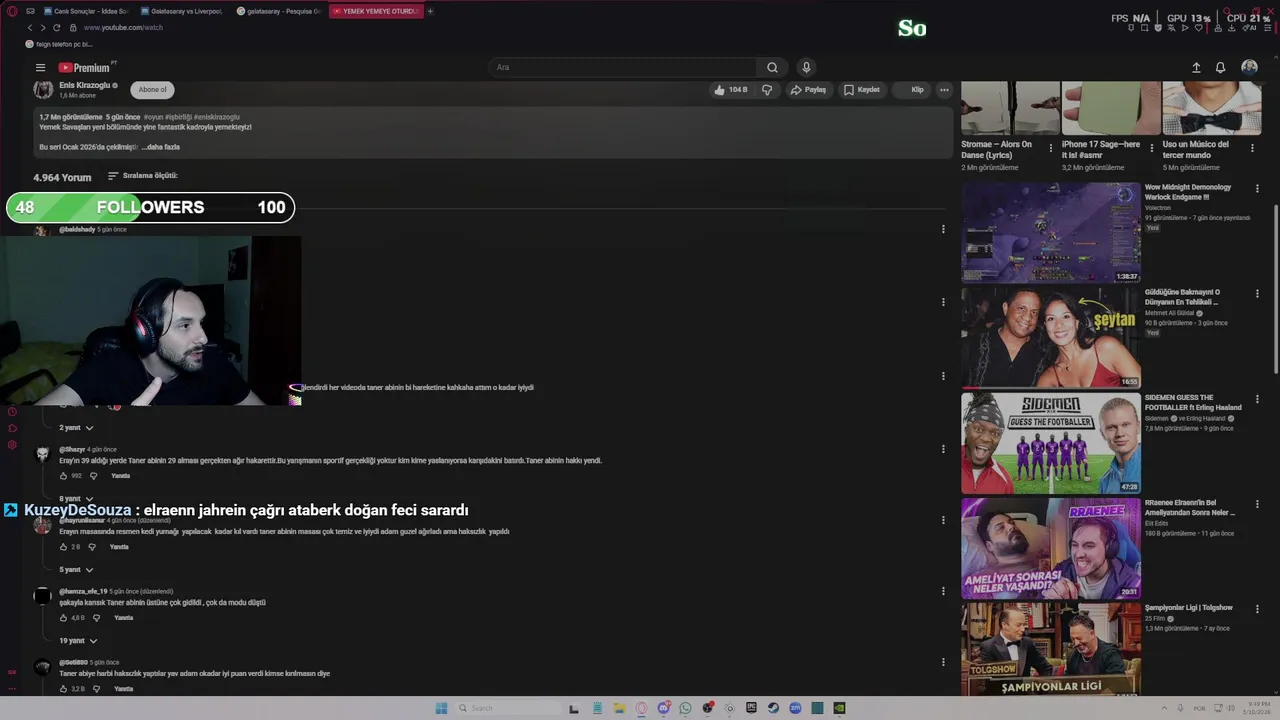Screen dimensions: 1280x720
Task: Open the Sıralama ölçütü sort dropdown
Action: (x=143, y=176)
